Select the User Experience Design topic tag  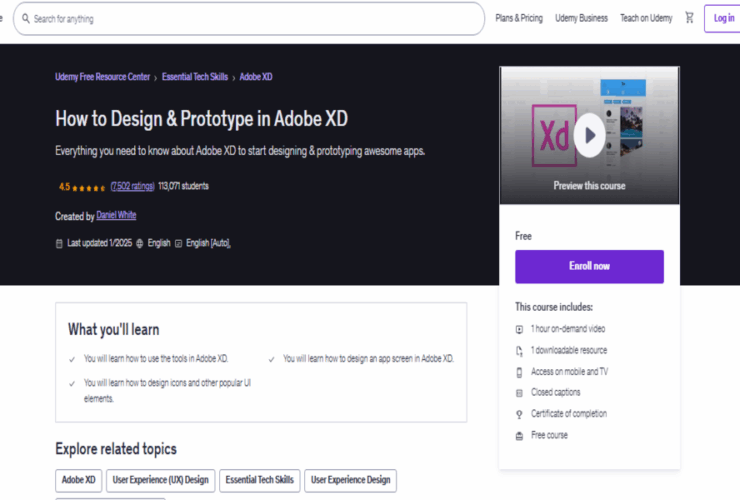tap(351, 480)
